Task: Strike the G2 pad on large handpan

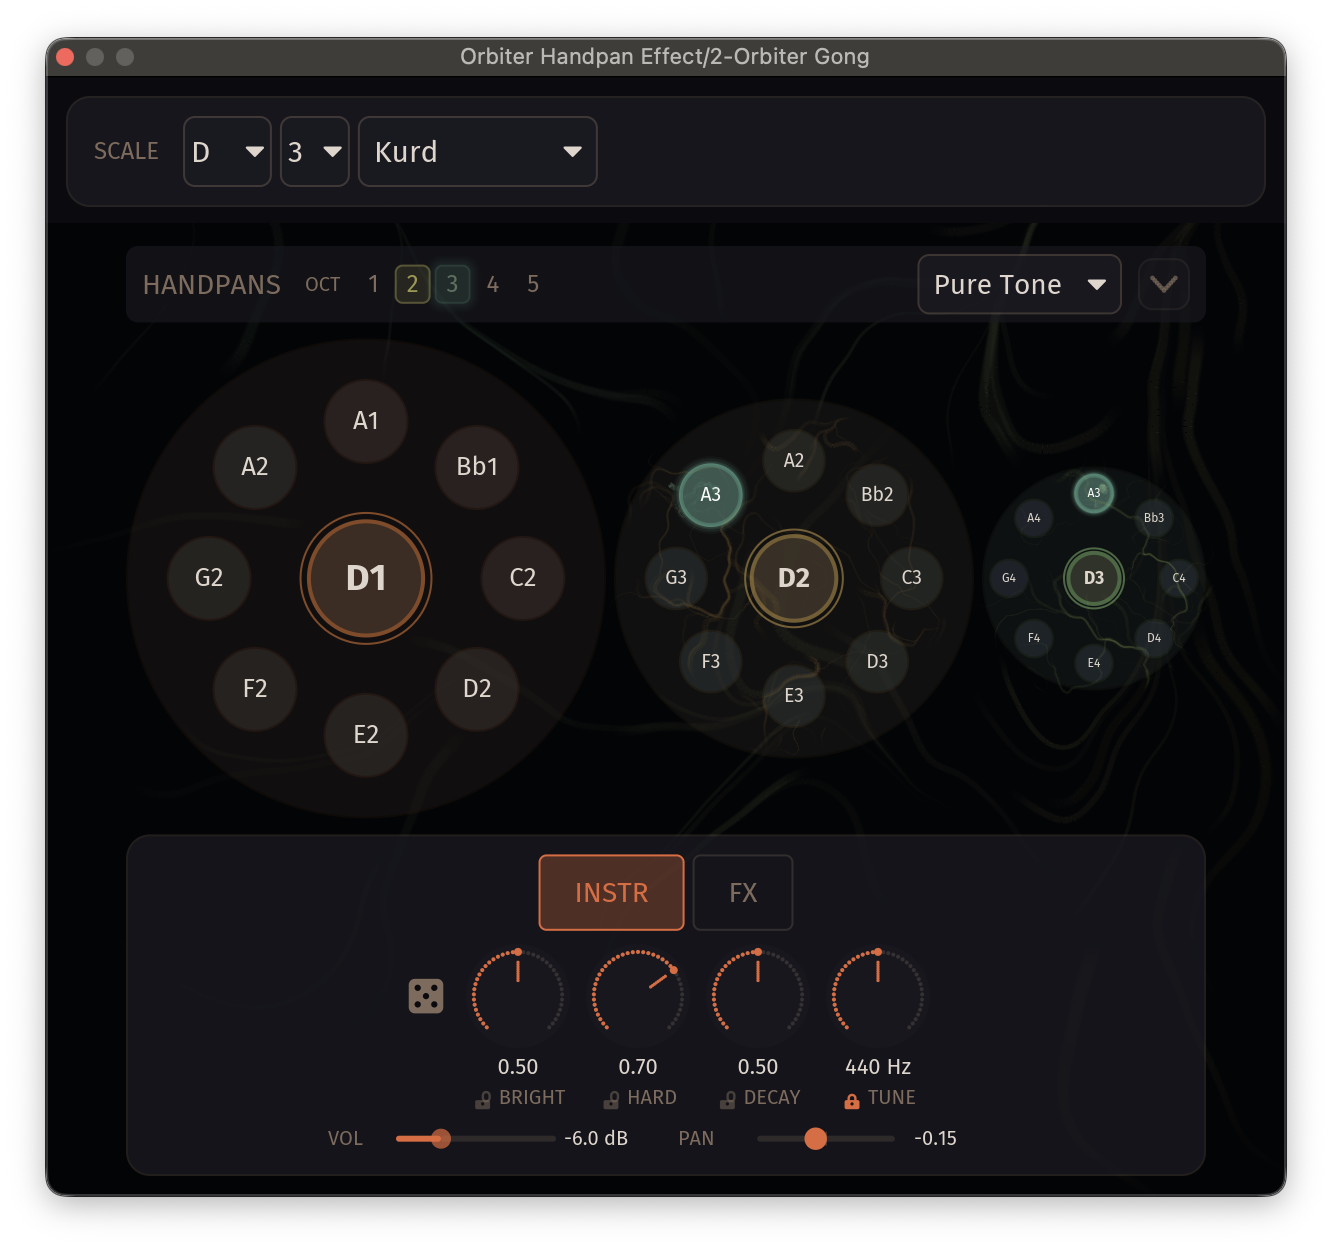Action: tap(209, 578)
